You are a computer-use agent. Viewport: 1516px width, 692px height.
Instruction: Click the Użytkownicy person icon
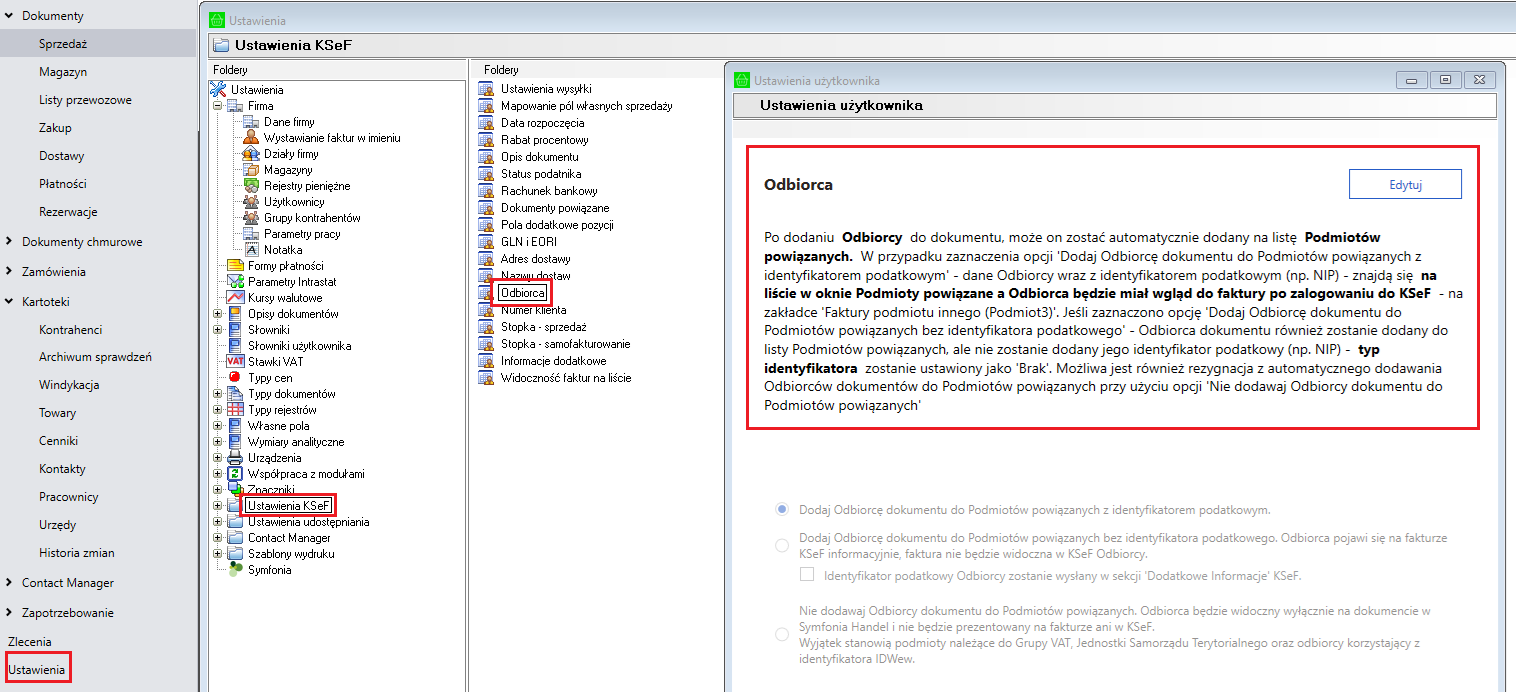point(252,202)
